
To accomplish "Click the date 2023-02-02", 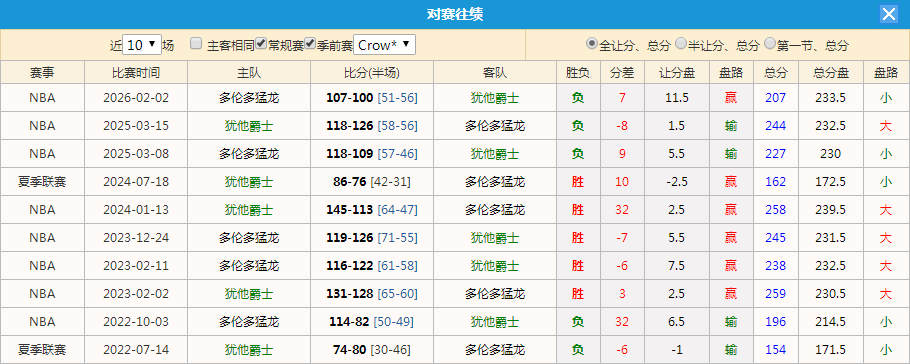I will coord(136,294).
